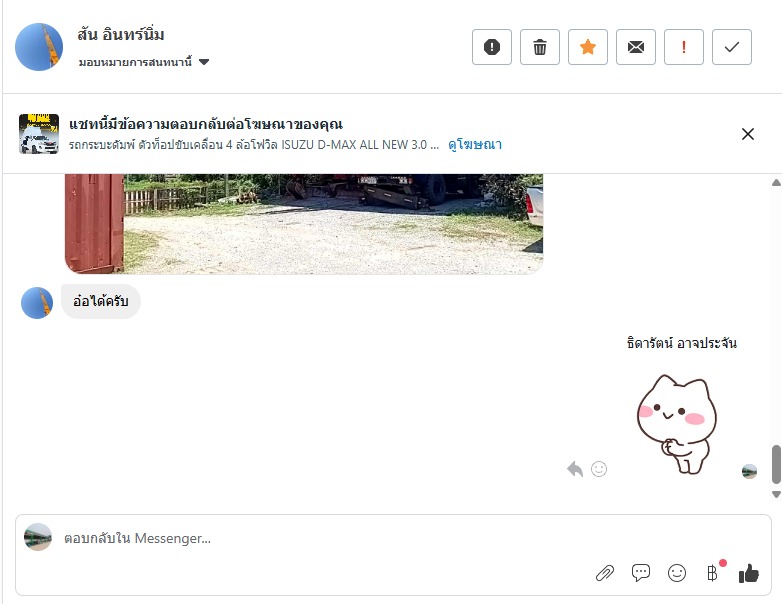Send a thumbs-up like
Image resolution: width=782 pixels, height=604 pixels.
[749, 573]
